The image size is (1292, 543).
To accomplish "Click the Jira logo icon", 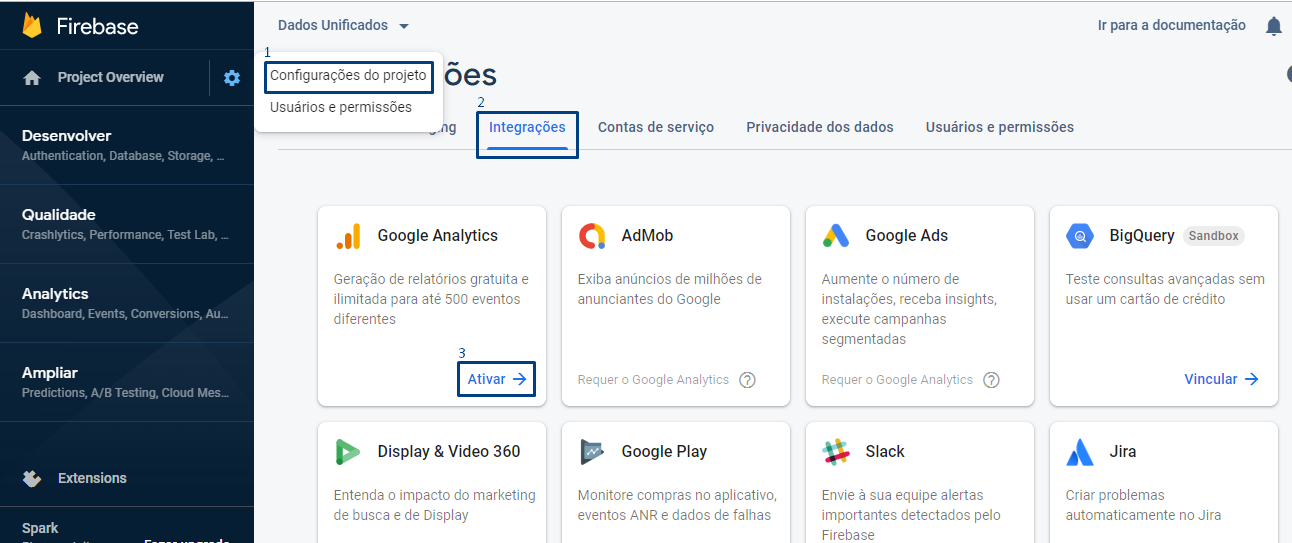I will [1080, 452].
